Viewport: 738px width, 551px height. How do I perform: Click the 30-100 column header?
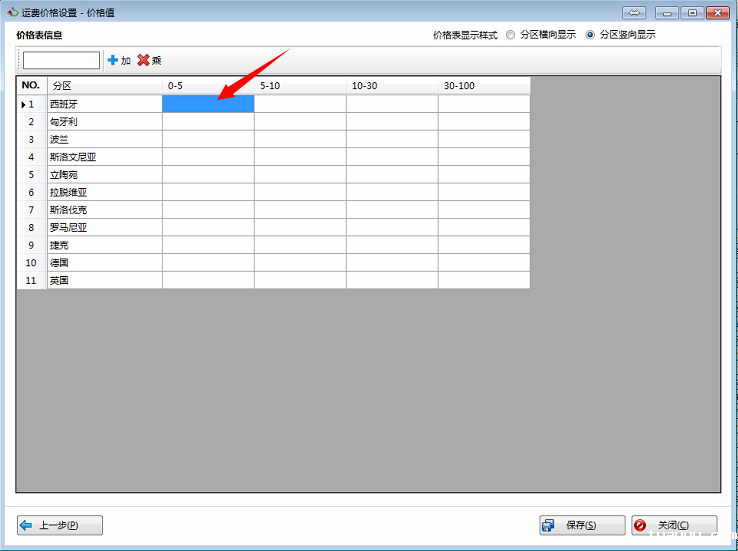484,86
